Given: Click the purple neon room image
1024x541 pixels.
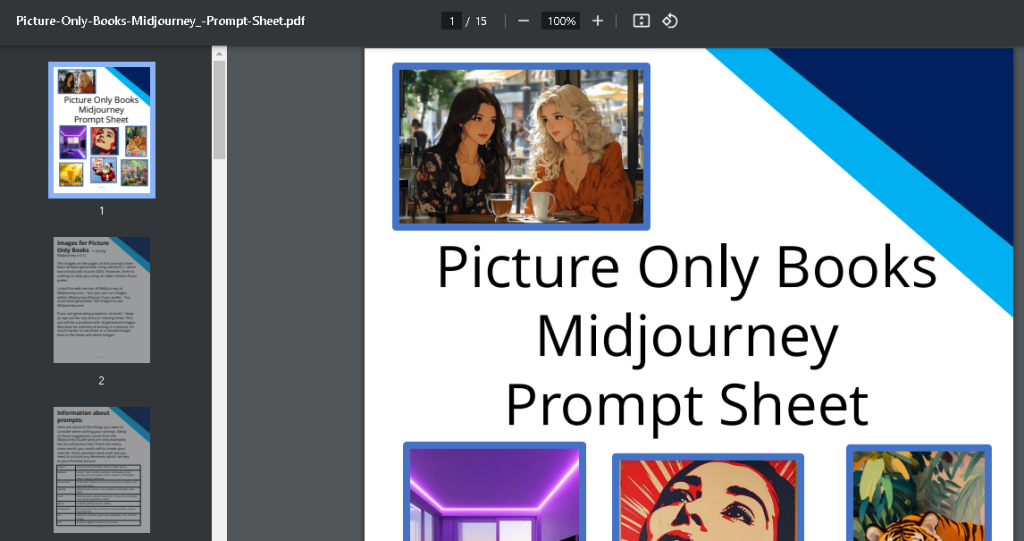Looking at the screenshot, I should pos(494,491).
